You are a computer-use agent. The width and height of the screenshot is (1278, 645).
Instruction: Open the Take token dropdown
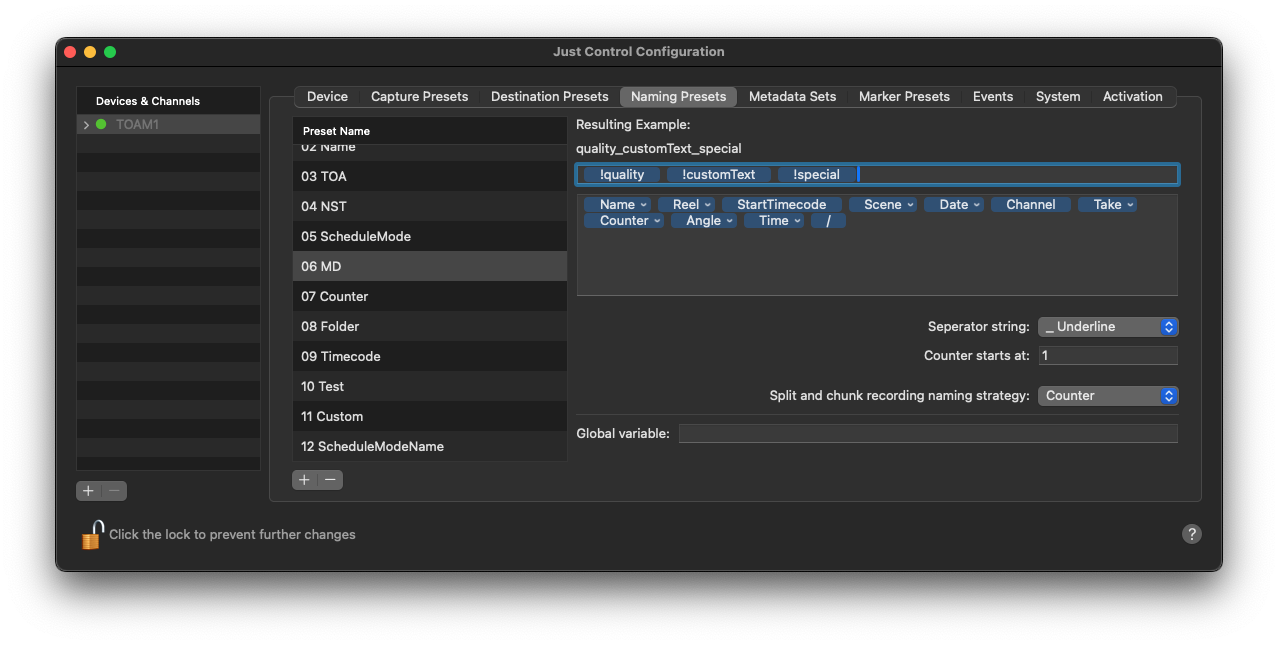1108,205
